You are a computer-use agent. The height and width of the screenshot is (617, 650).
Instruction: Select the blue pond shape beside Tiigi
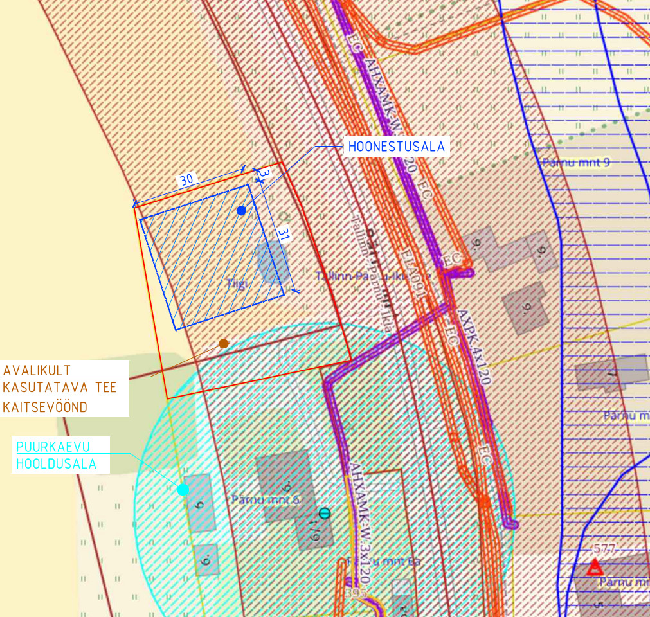point(272,263)
